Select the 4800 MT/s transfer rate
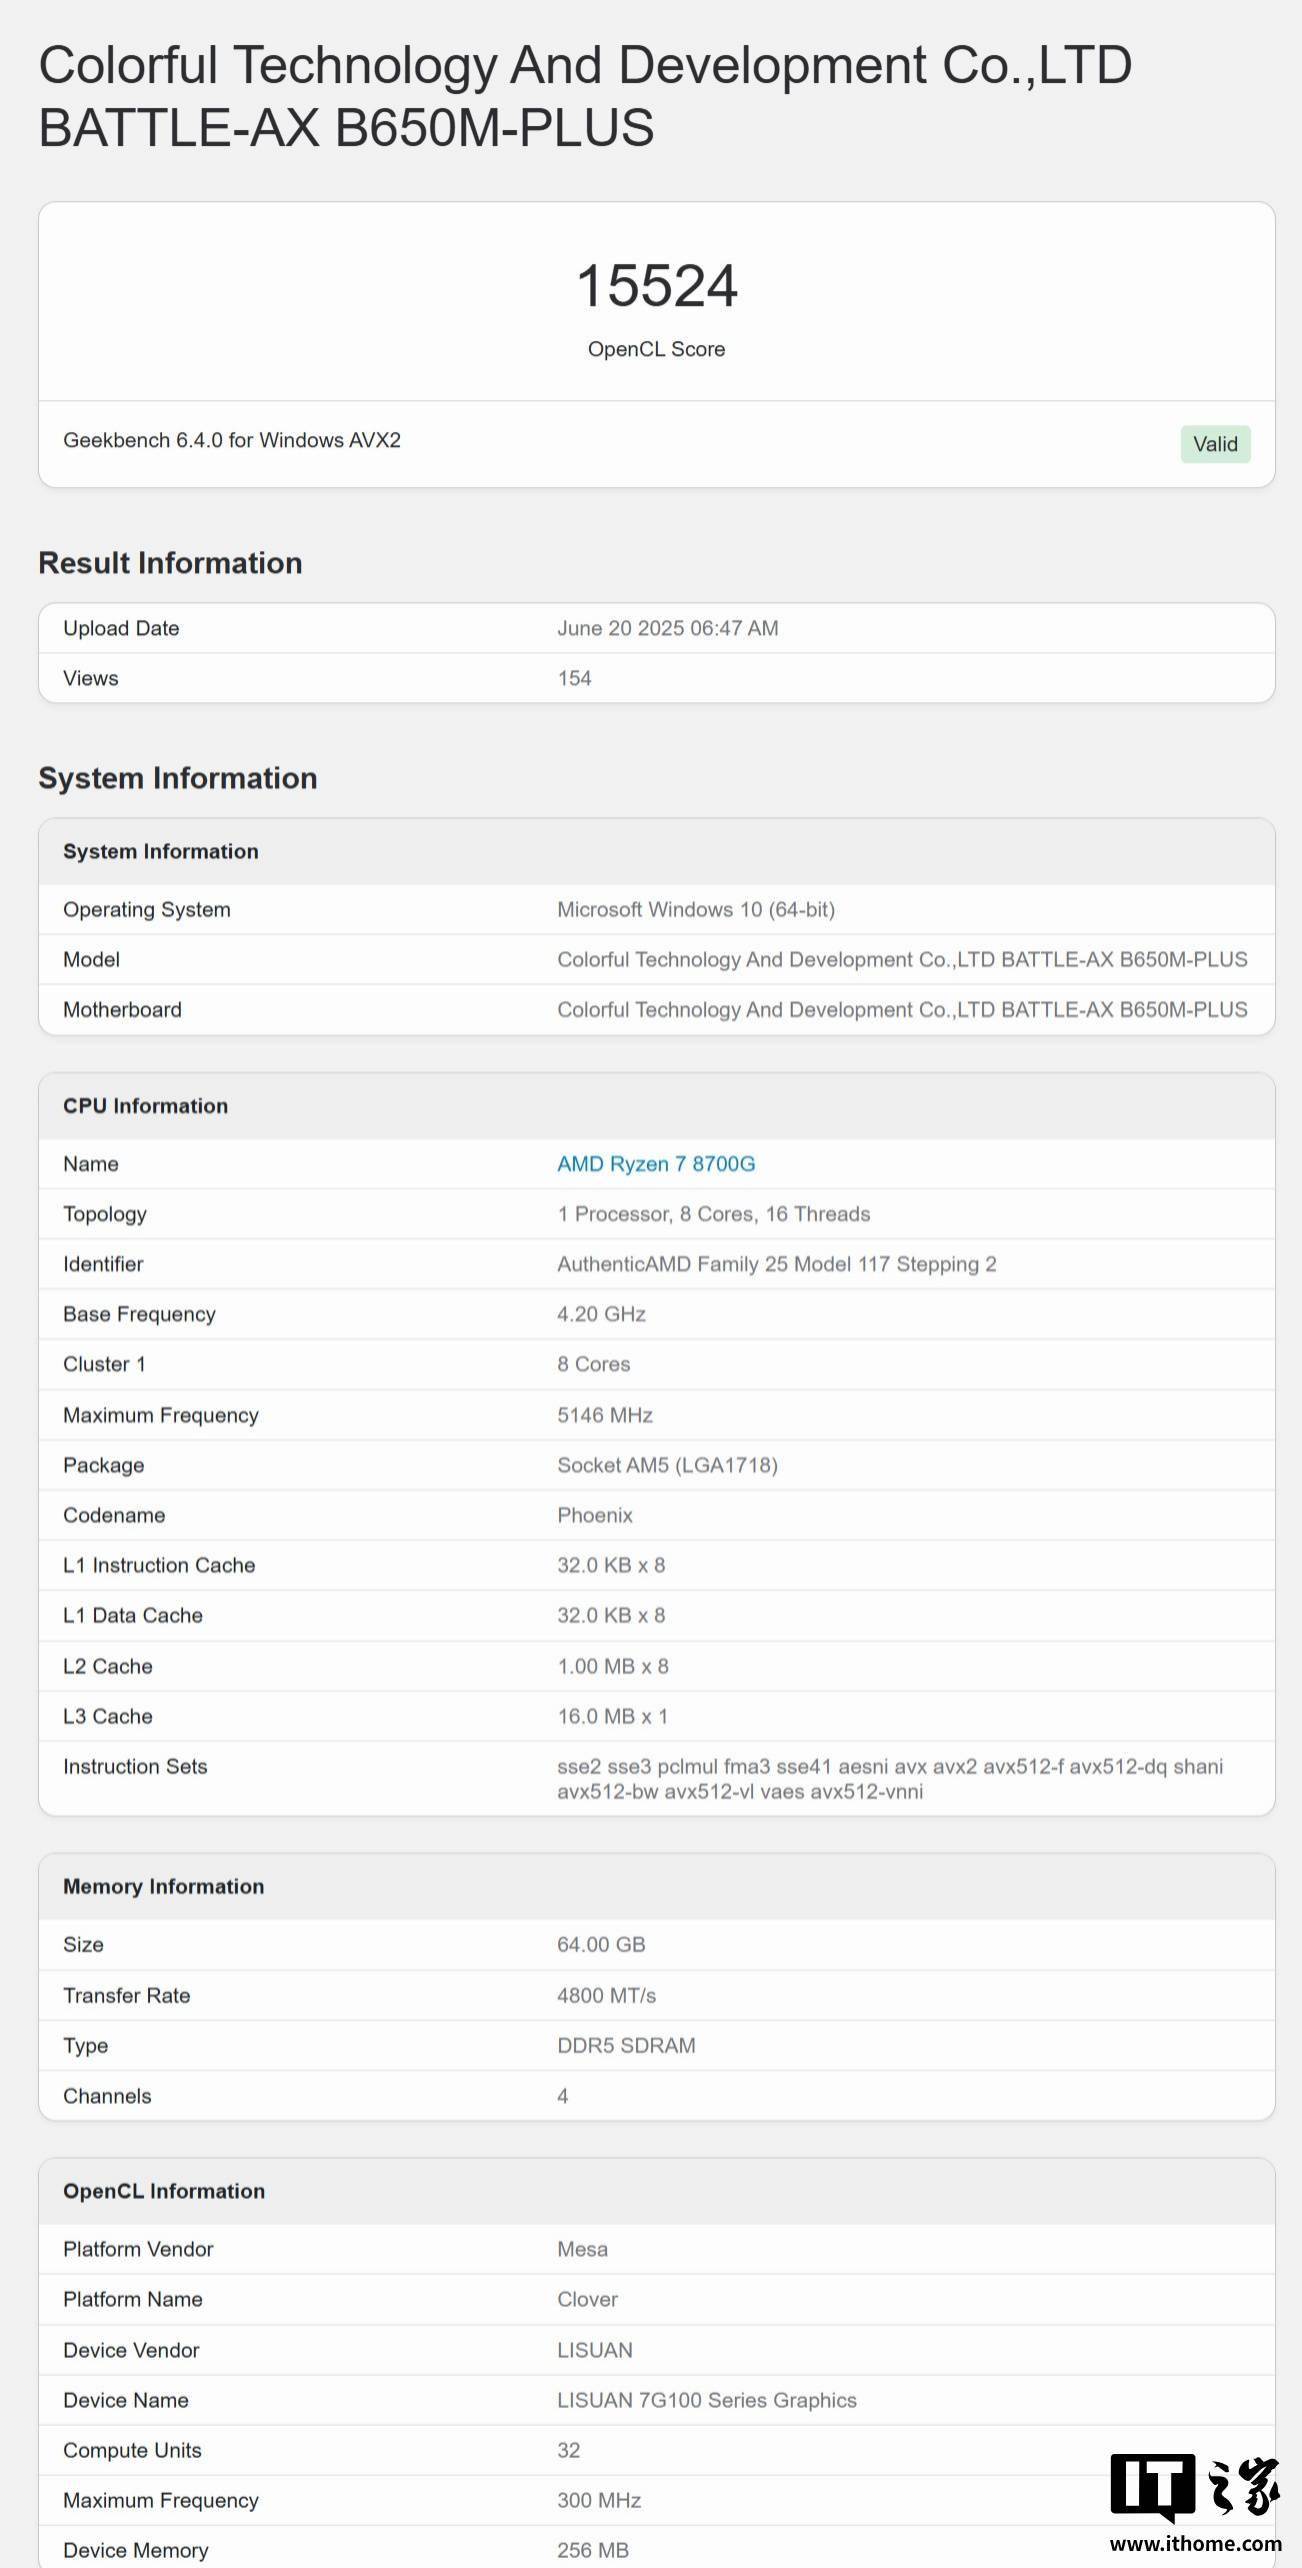1302x2568 pixels. 607,1995
